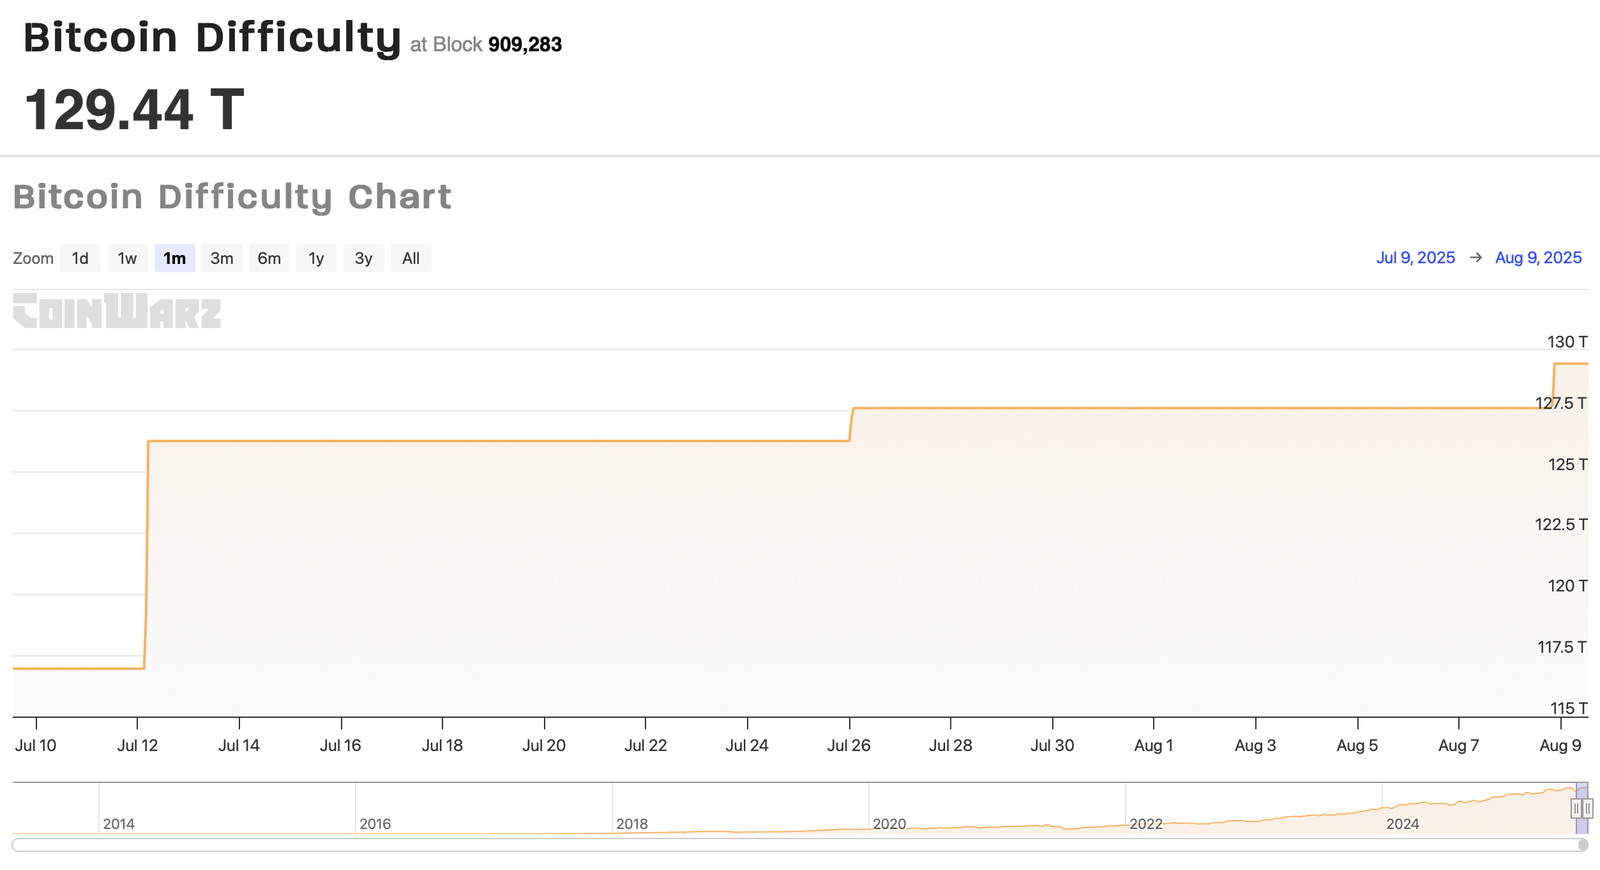1600x870 pixels.
Task: Click the 2018 region in the navigator strip
Action: [x=633, y=823]
